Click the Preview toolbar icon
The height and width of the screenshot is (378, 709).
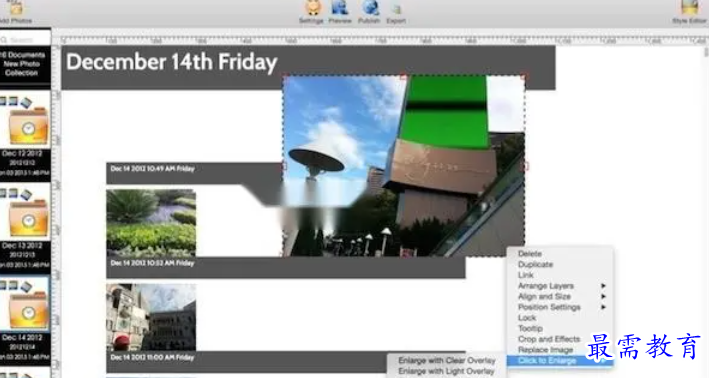[x=340, y=8]
